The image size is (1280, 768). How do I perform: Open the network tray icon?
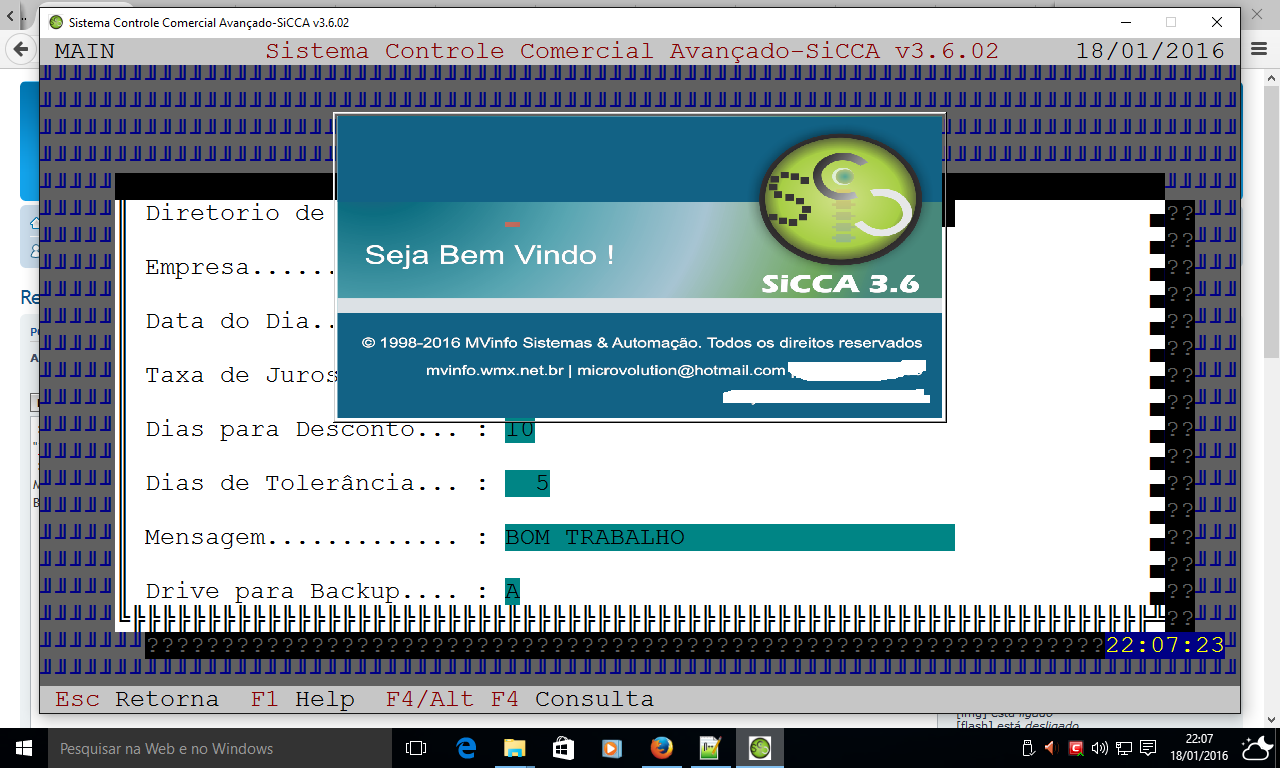tap(1124, 748)
